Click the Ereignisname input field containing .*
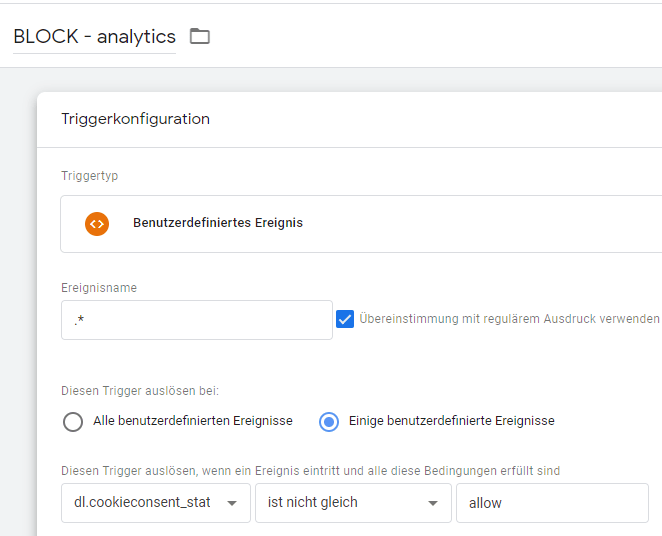This screenshot has width=662, height=536. [x=197, y=320]
